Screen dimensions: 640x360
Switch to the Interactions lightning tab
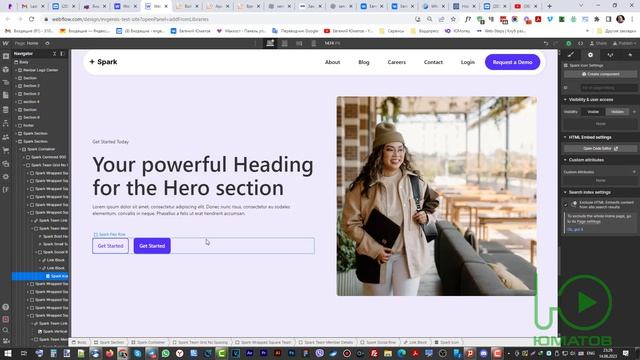[x=630, y=55]
